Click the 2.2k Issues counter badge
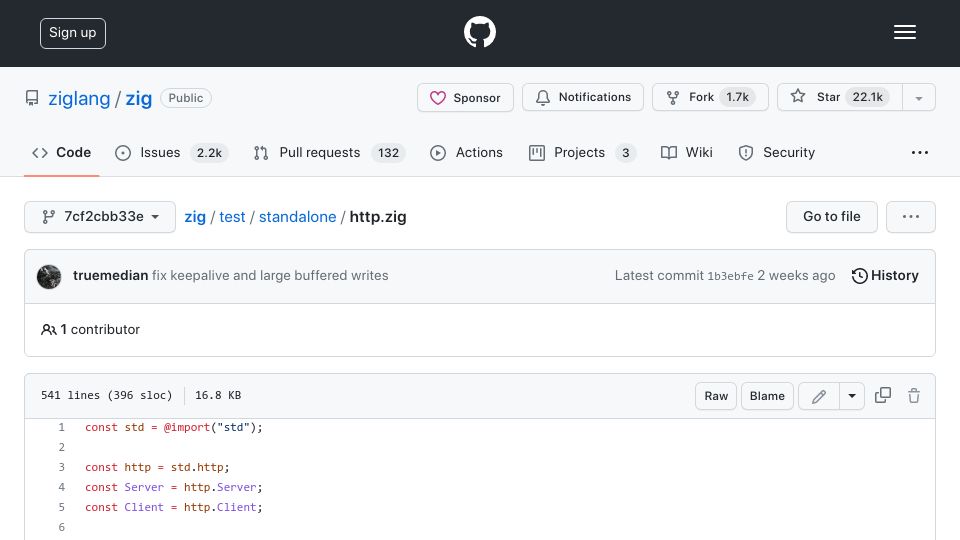 point(209,152)
